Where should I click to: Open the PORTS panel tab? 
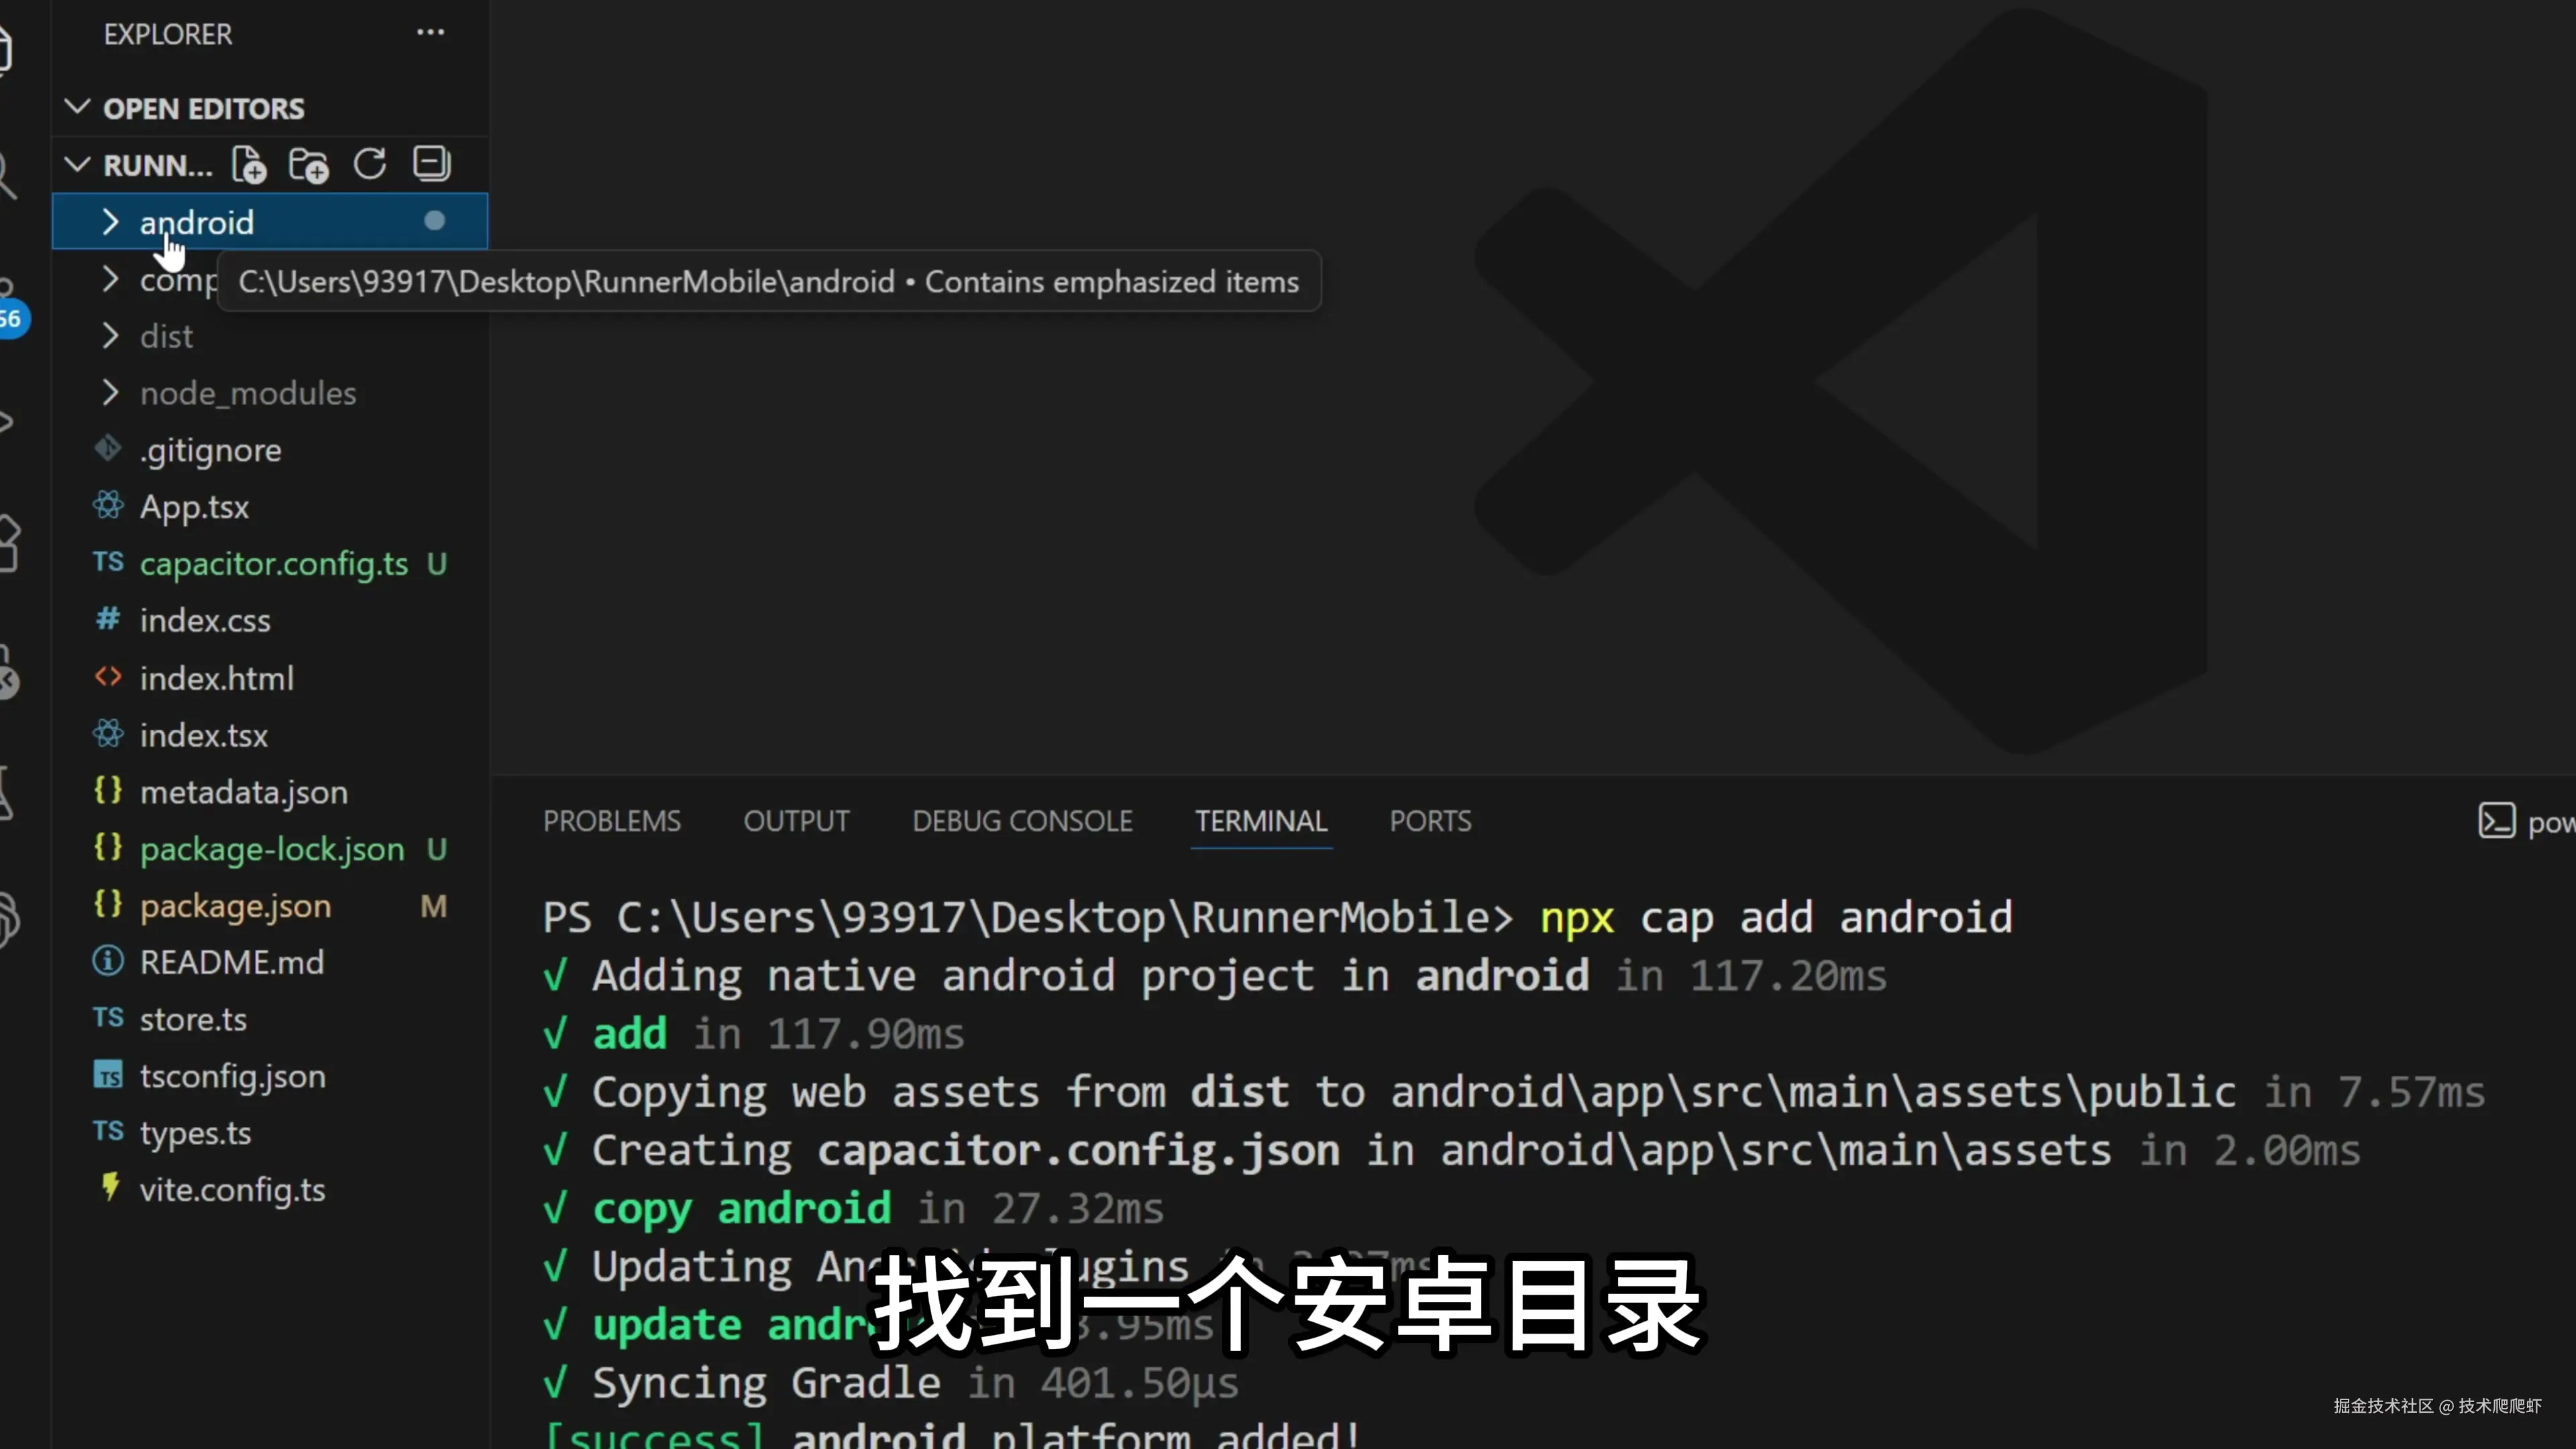click(x=1430, y=822)
